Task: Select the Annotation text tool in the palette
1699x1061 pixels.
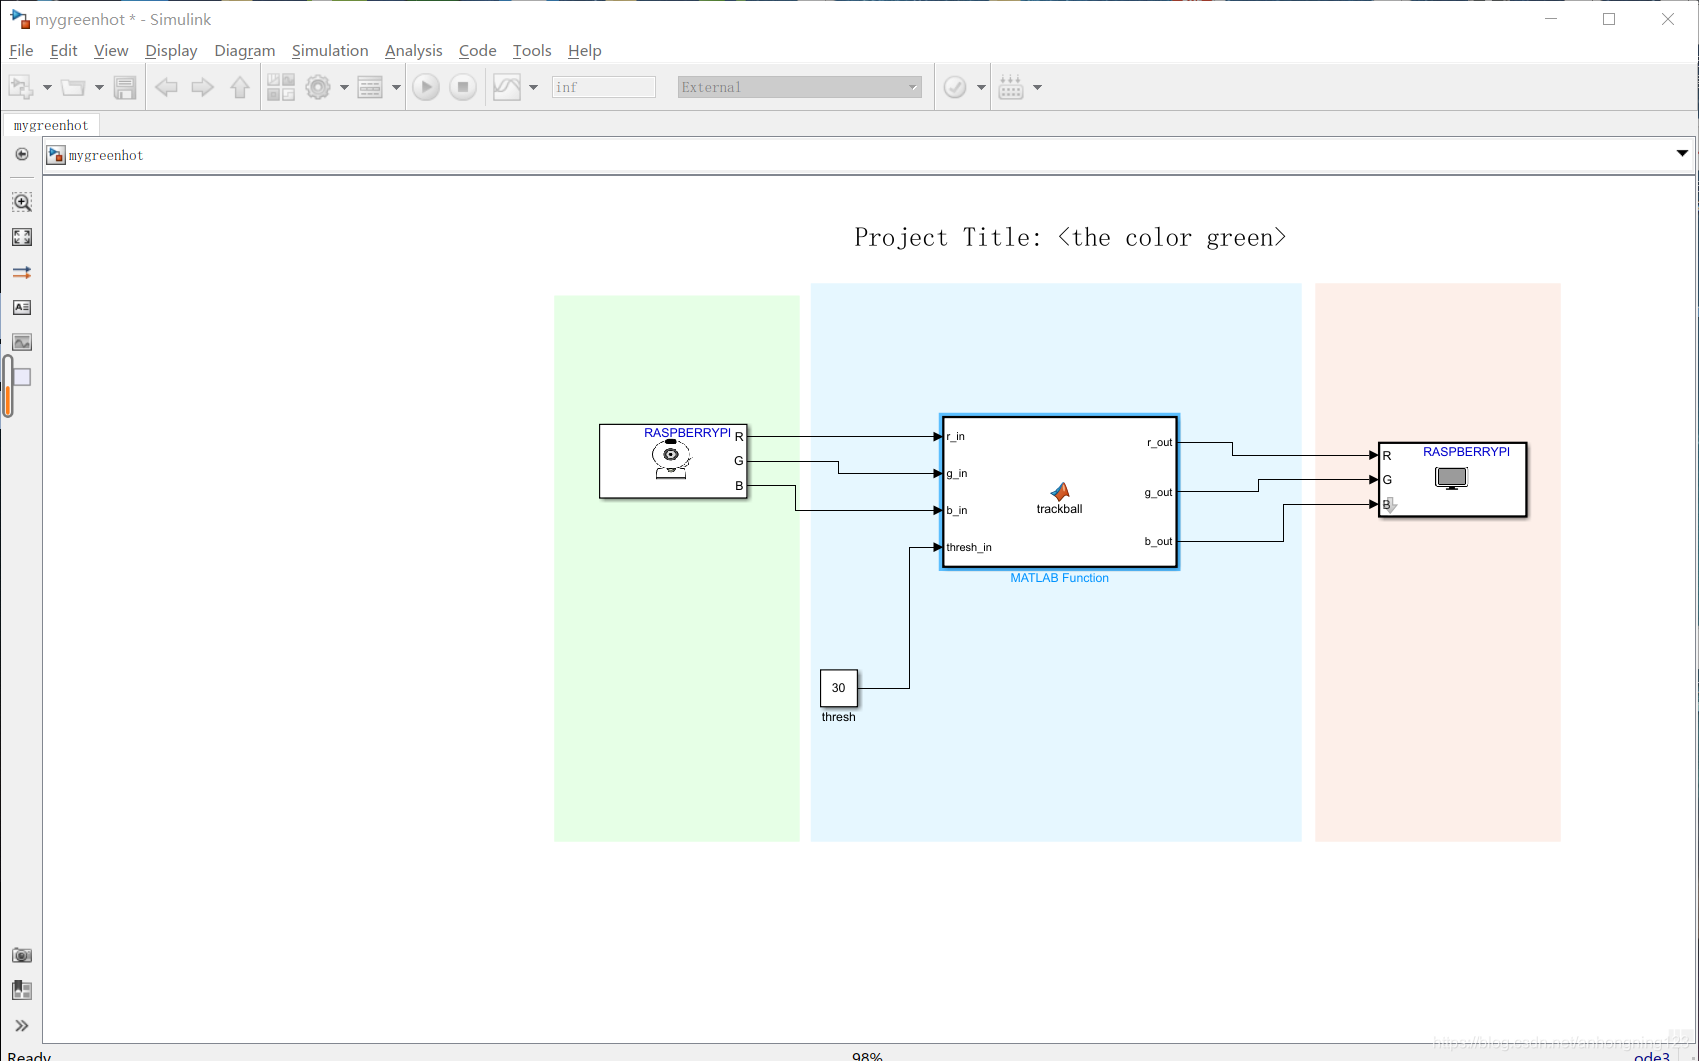Action: tap(22, 307)
